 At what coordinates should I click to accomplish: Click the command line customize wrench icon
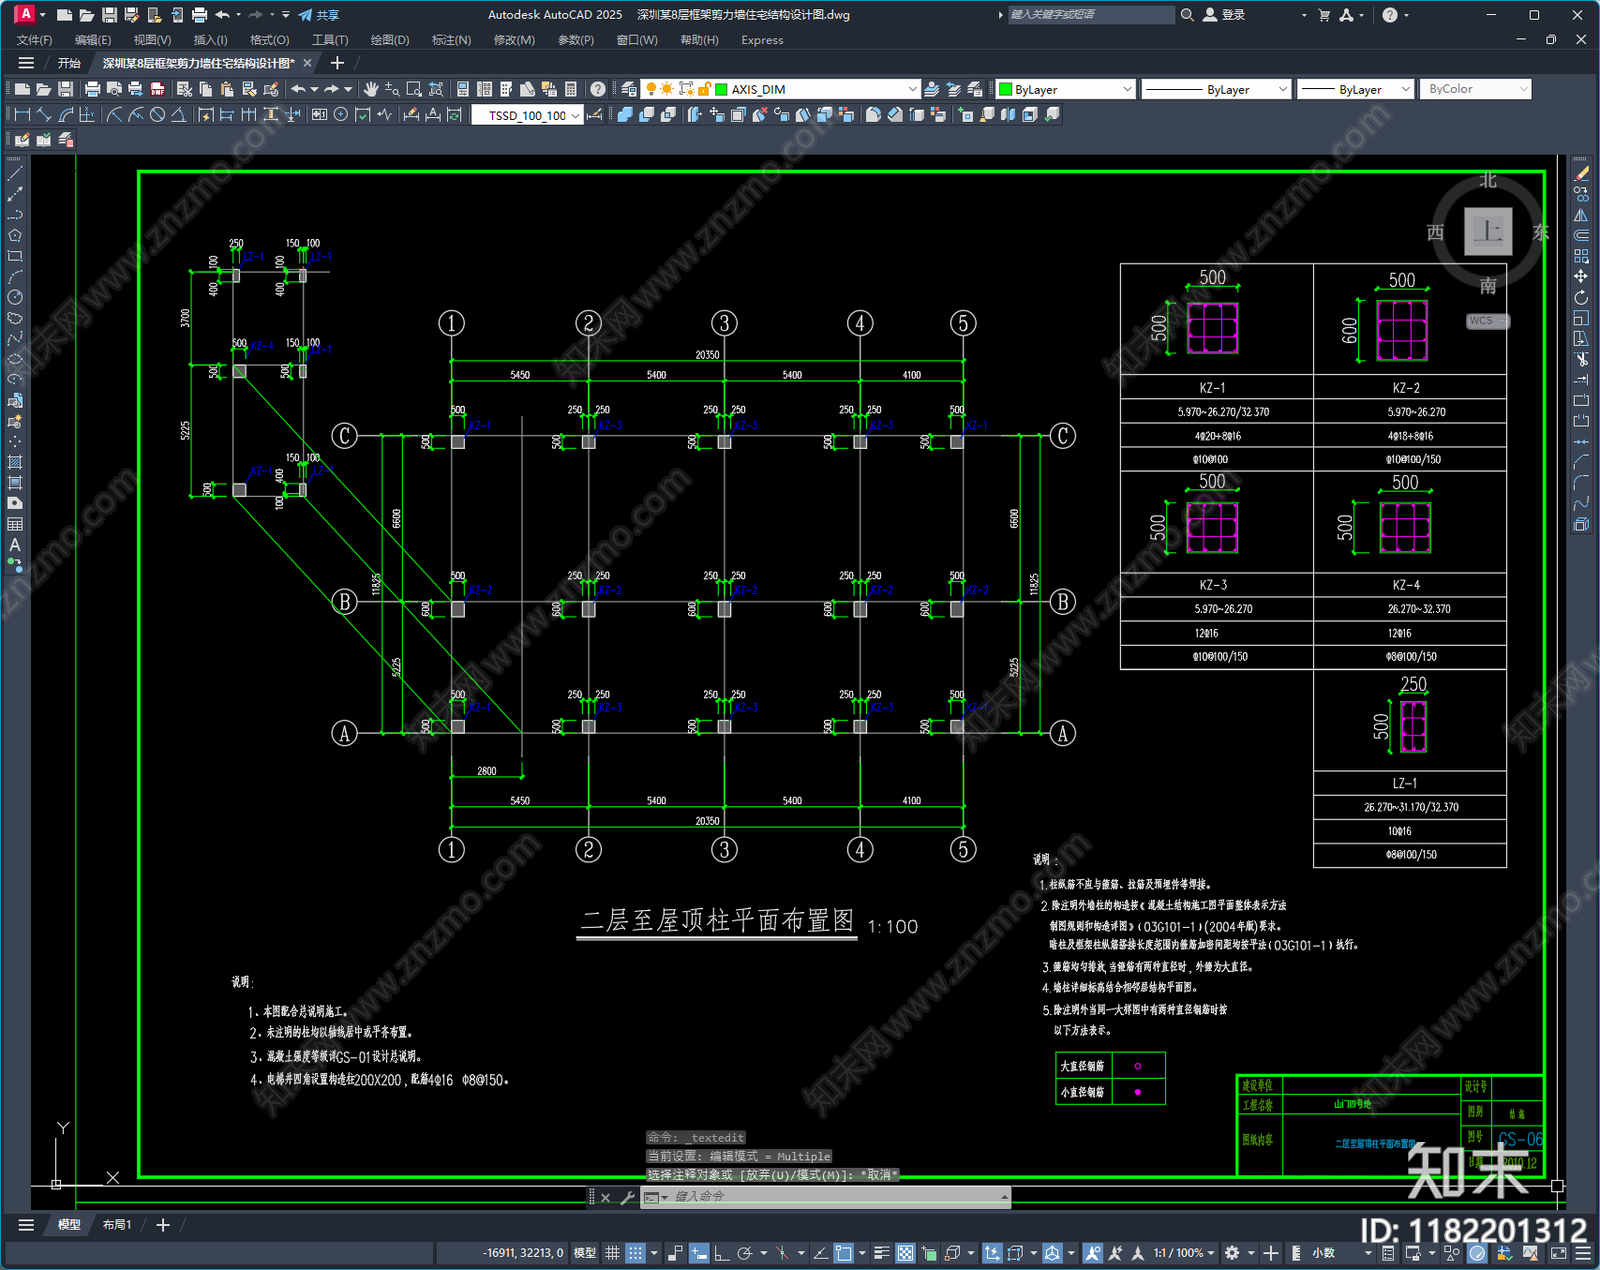(x=628, y=1197)
